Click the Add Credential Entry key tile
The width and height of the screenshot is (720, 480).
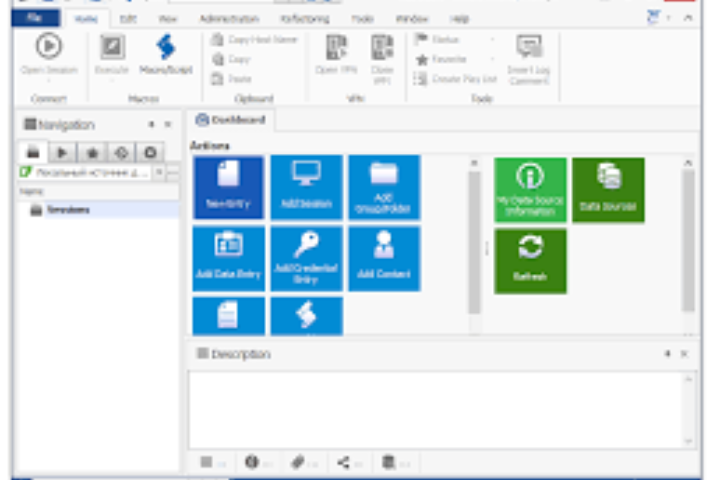[306, 259]
